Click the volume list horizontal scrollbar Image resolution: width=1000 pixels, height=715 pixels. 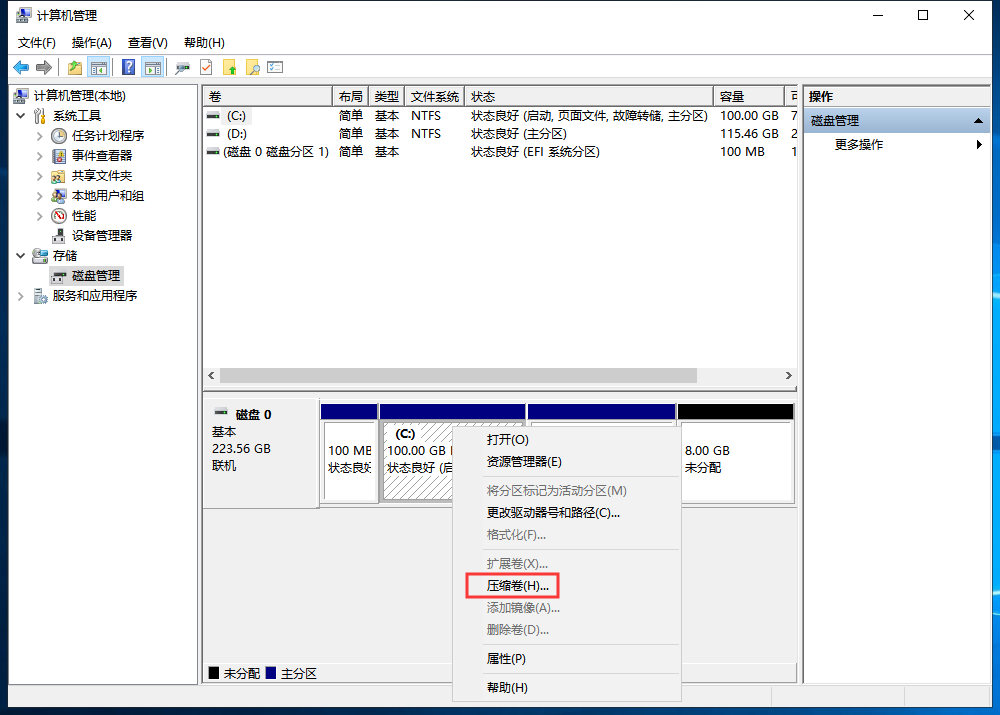coord(458,376)
